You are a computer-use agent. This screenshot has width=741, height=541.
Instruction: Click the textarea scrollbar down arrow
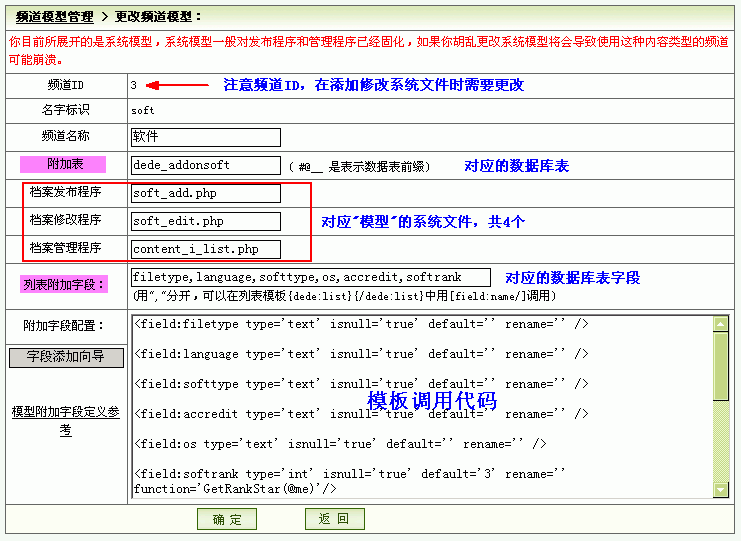(721, 489)
